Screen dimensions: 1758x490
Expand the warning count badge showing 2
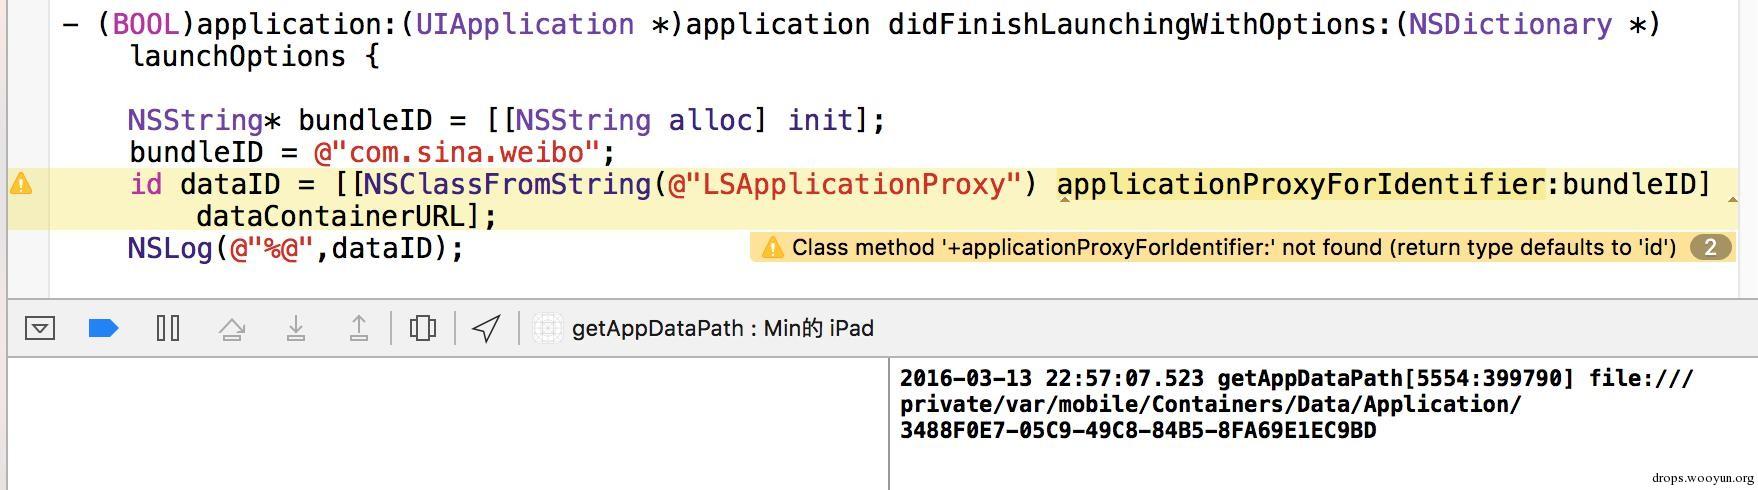(1710, 248)
